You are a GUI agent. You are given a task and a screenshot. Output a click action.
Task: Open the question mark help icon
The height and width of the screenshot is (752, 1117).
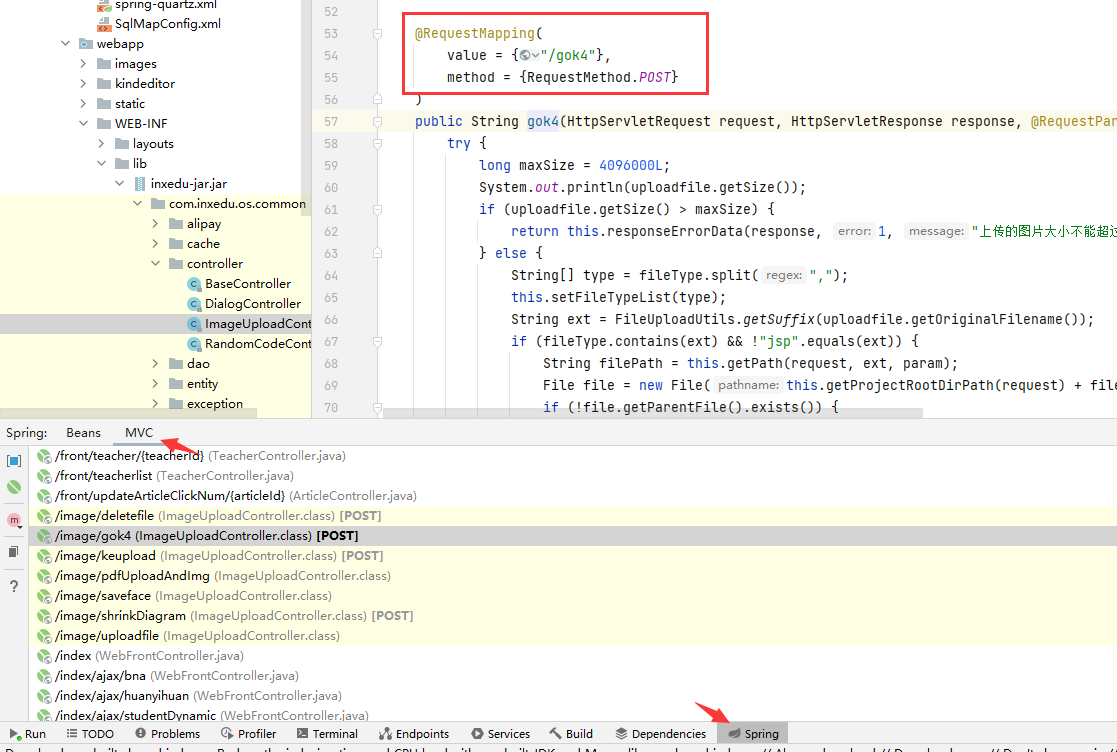(14, 586)
